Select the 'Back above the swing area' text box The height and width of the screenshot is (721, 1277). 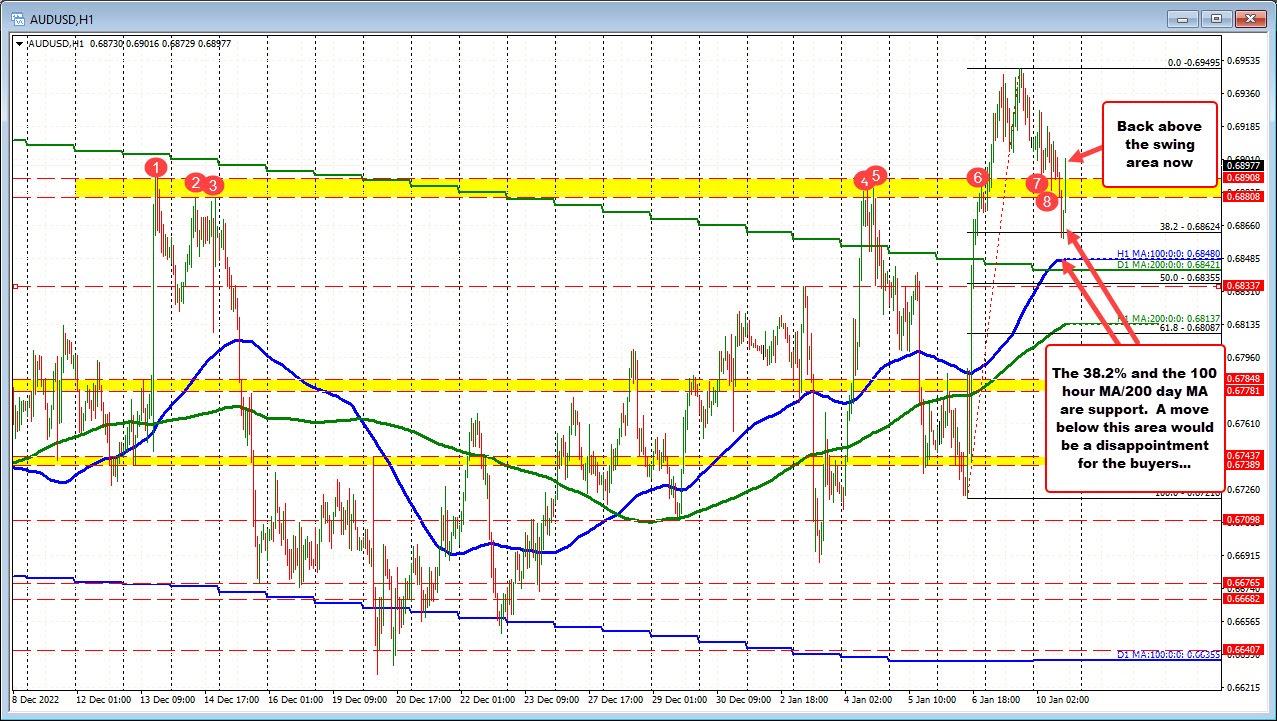[1159, 144]
